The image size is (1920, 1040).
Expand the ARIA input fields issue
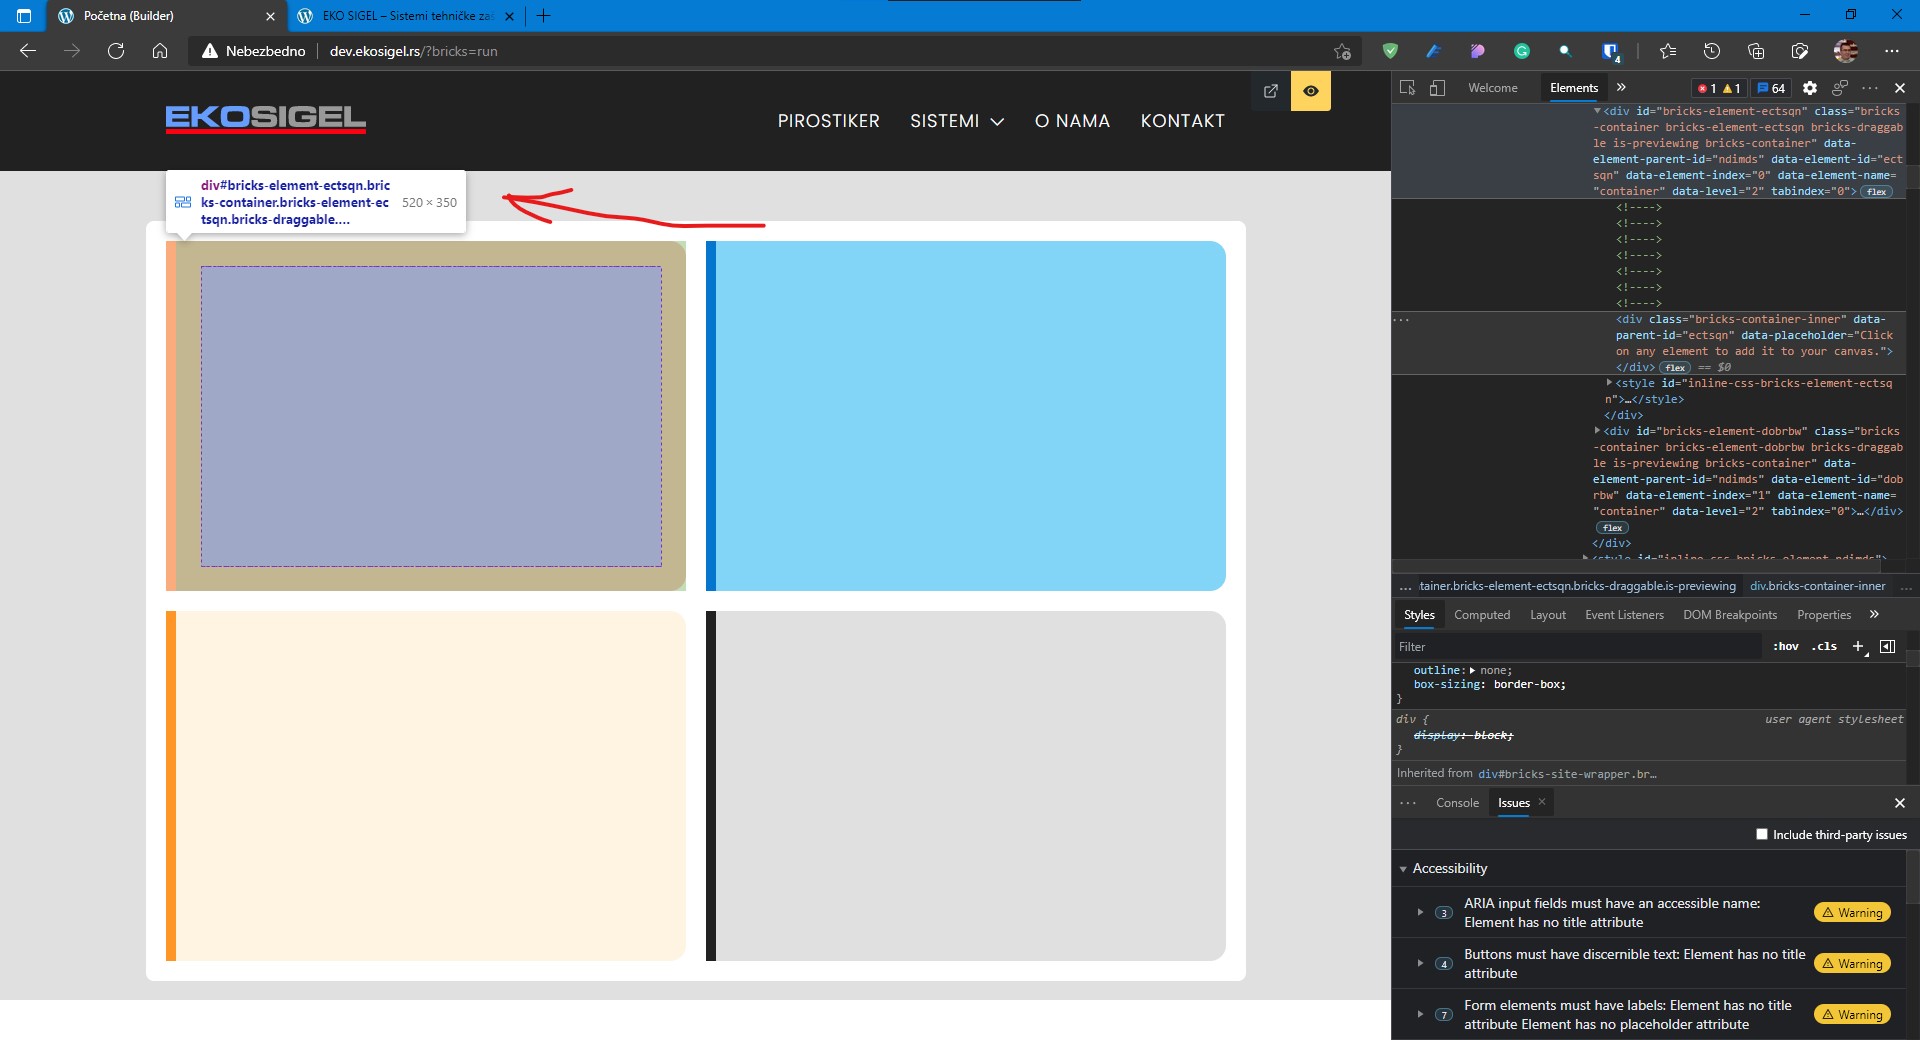[x=1420, y=912]
